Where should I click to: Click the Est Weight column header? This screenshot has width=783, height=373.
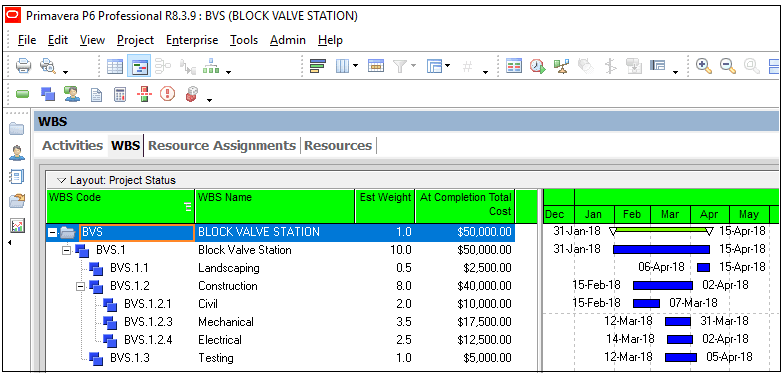pyautogui.click(x=385, y=206)
